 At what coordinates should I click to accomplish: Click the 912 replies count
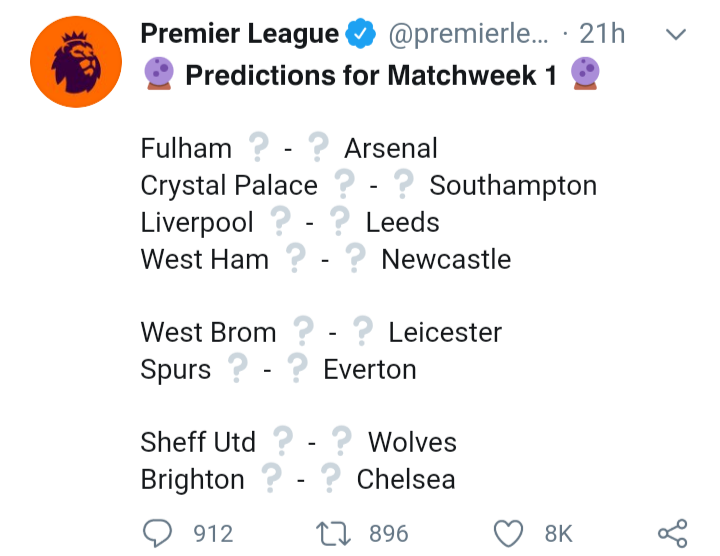click(x=212, y=534)
